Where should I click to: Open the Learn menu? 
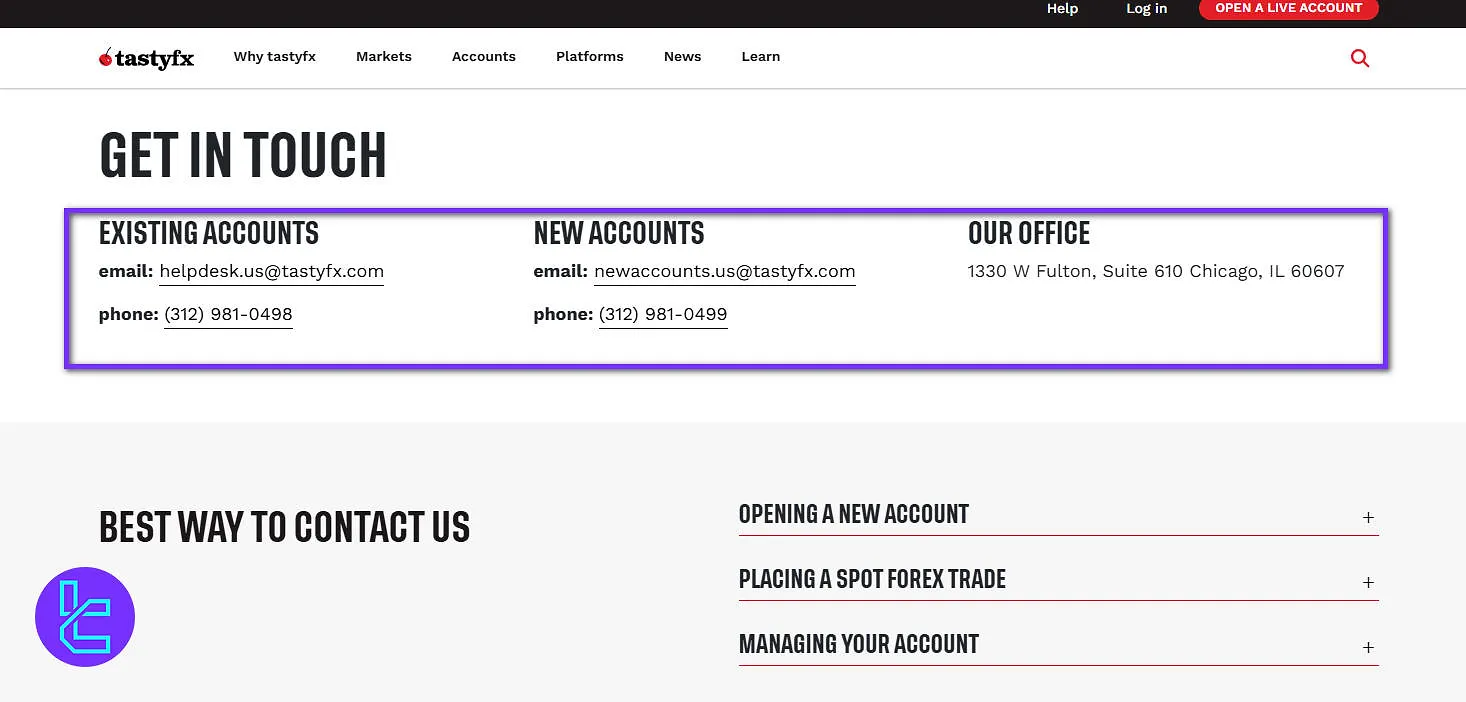(x=761, y=57)
